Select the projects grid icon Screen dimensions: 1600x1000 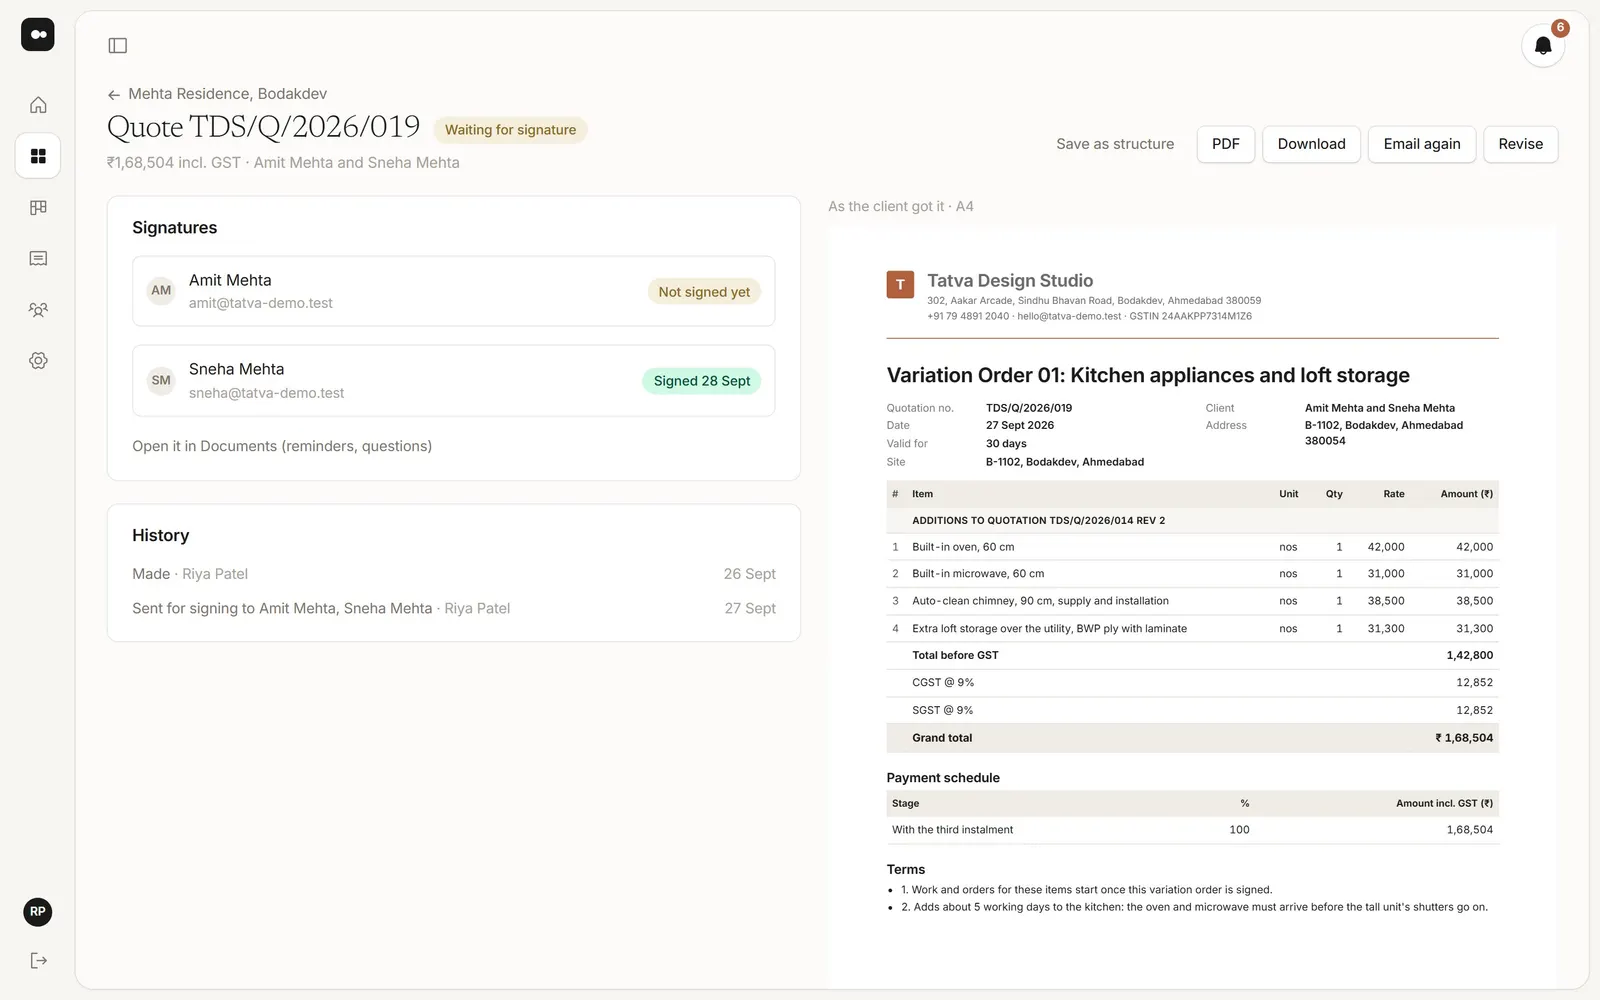coord(38,156)
